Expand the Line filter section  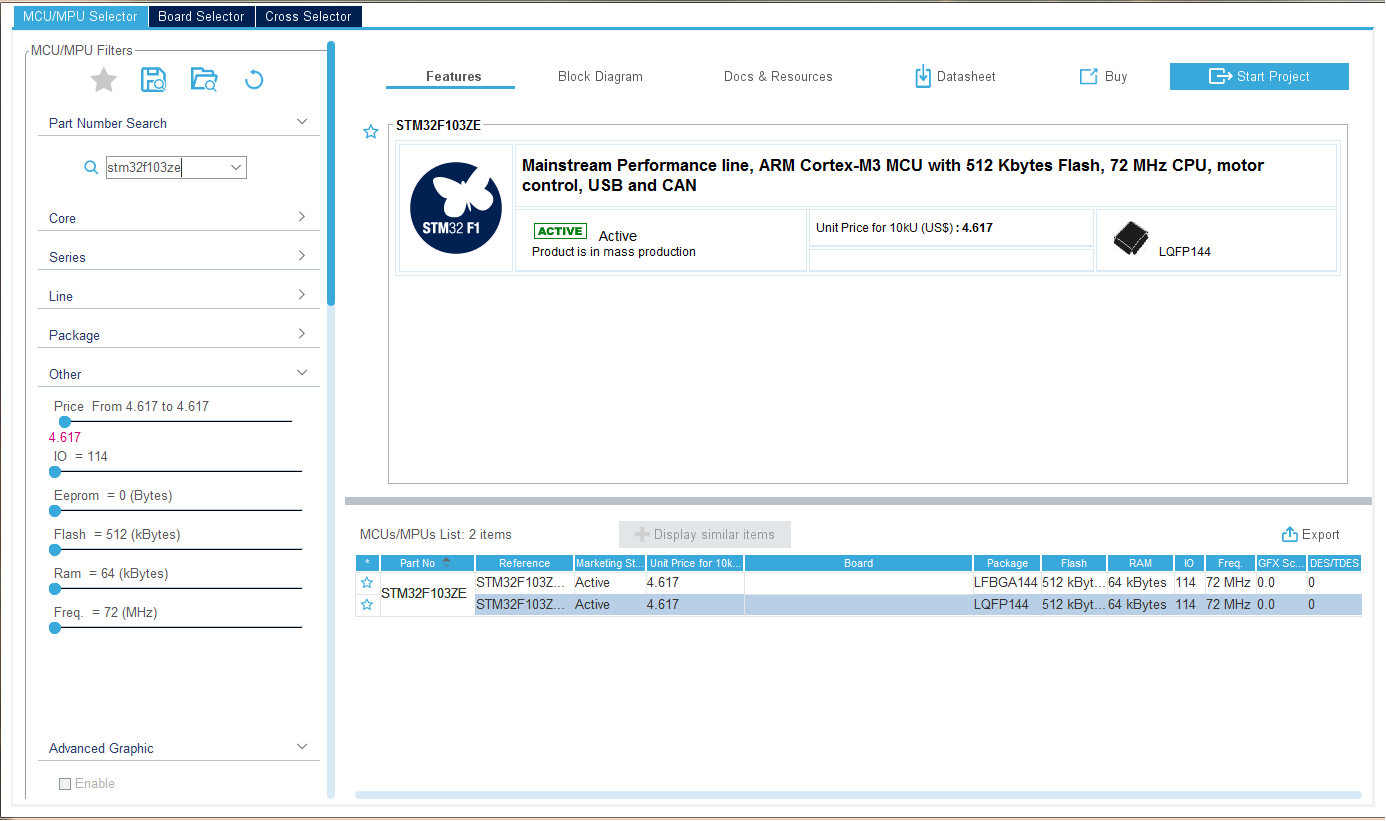302,295
